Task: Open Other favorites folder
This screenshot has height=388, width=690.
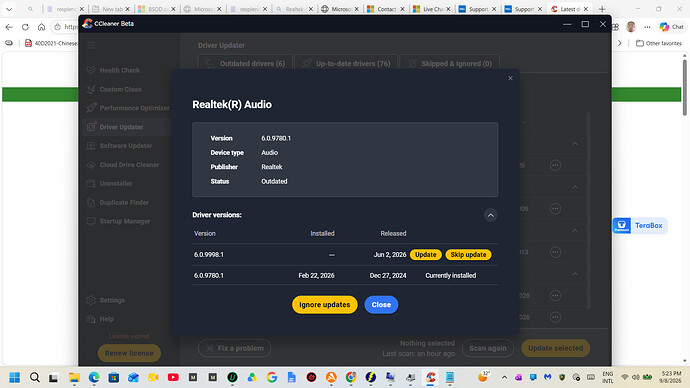Action: (659, 43)
